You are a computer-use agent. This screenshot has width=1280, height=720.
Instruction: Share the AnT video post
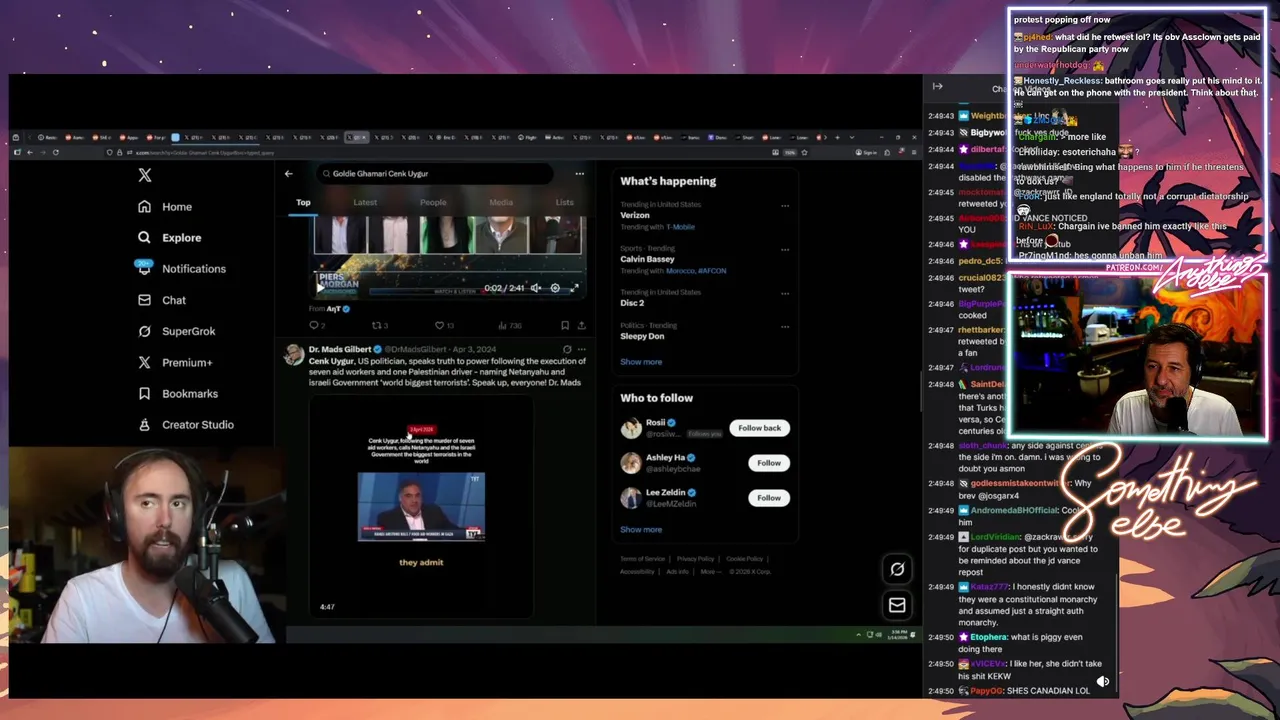tap(581, 325)
